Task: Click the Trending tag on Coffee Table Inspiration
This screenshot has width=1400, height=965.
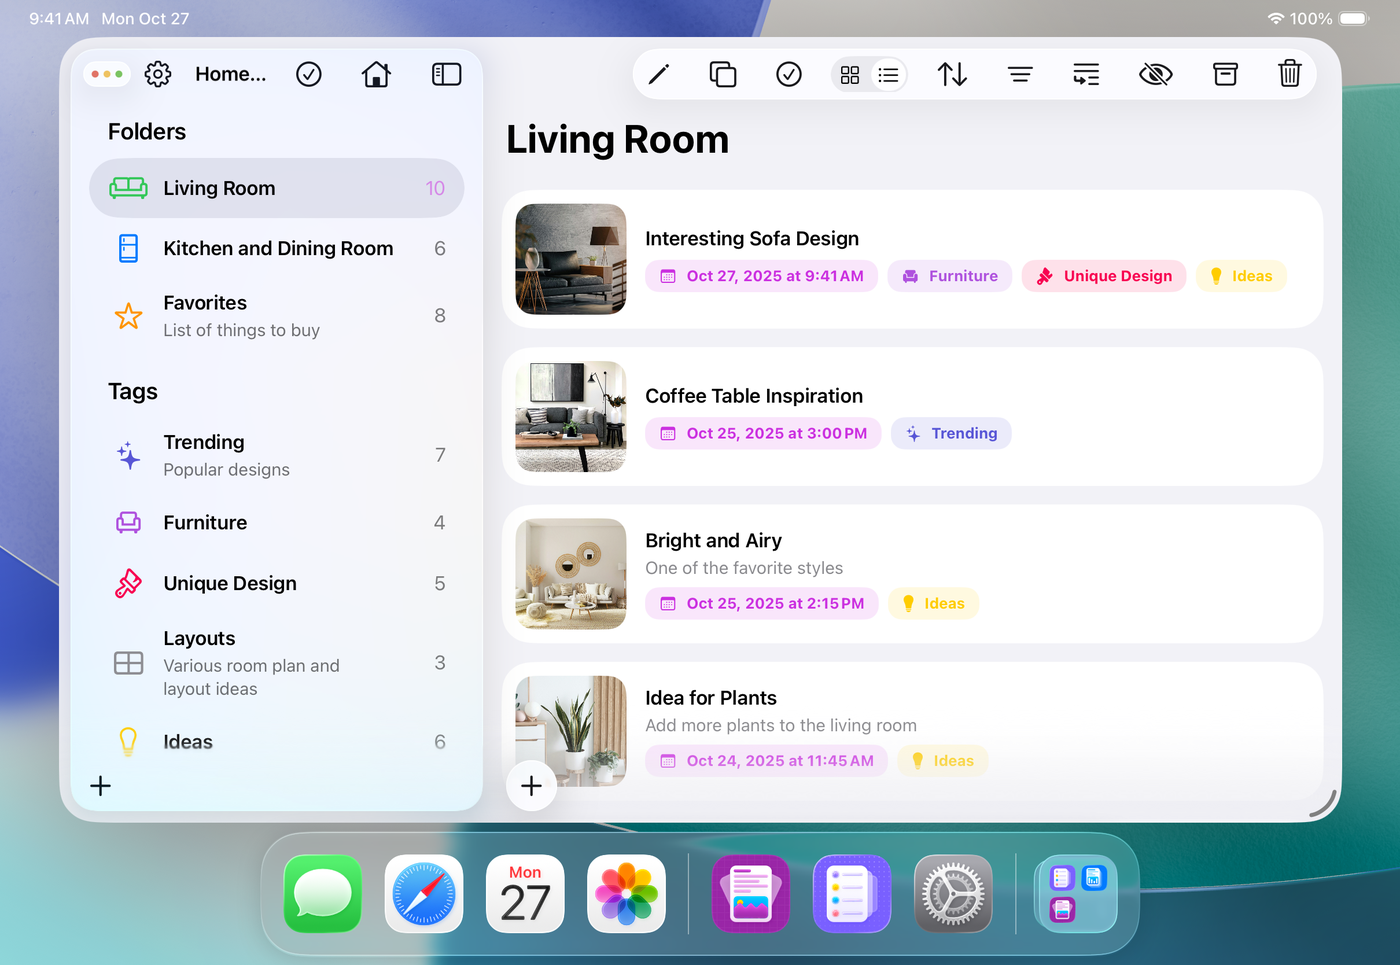Action: (951, 433)
